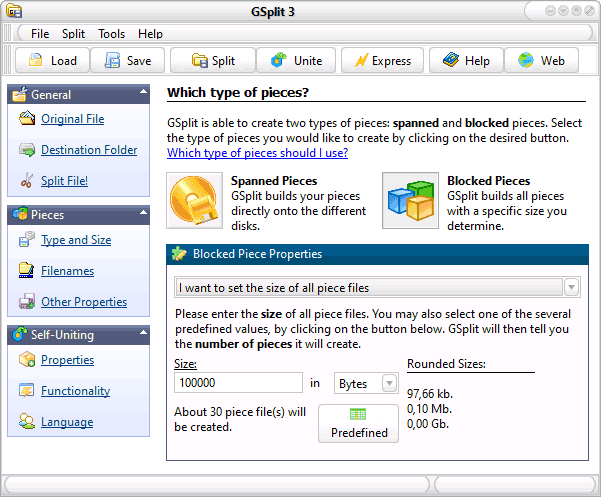
Task: Select the Blocked Pieces cubes icon
Action: click(x=411, y=200)
